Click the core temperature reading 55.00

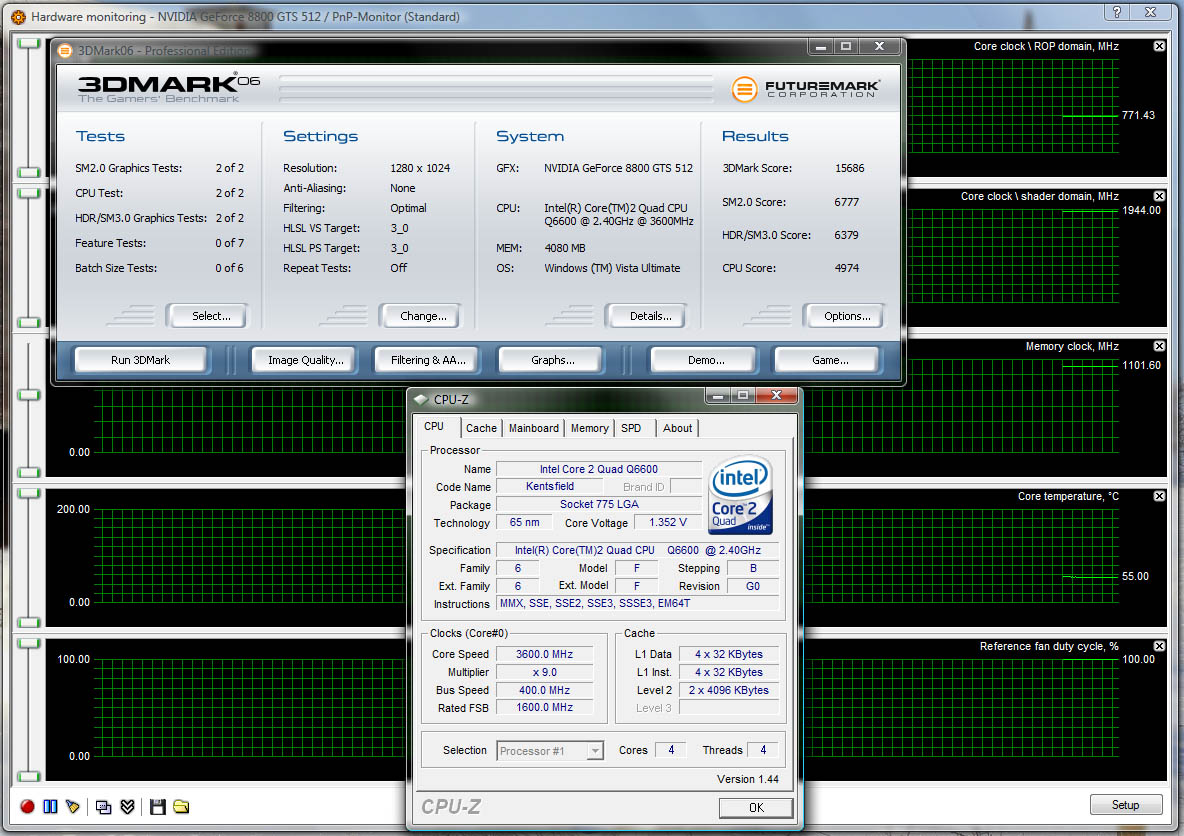[1135, 576]
